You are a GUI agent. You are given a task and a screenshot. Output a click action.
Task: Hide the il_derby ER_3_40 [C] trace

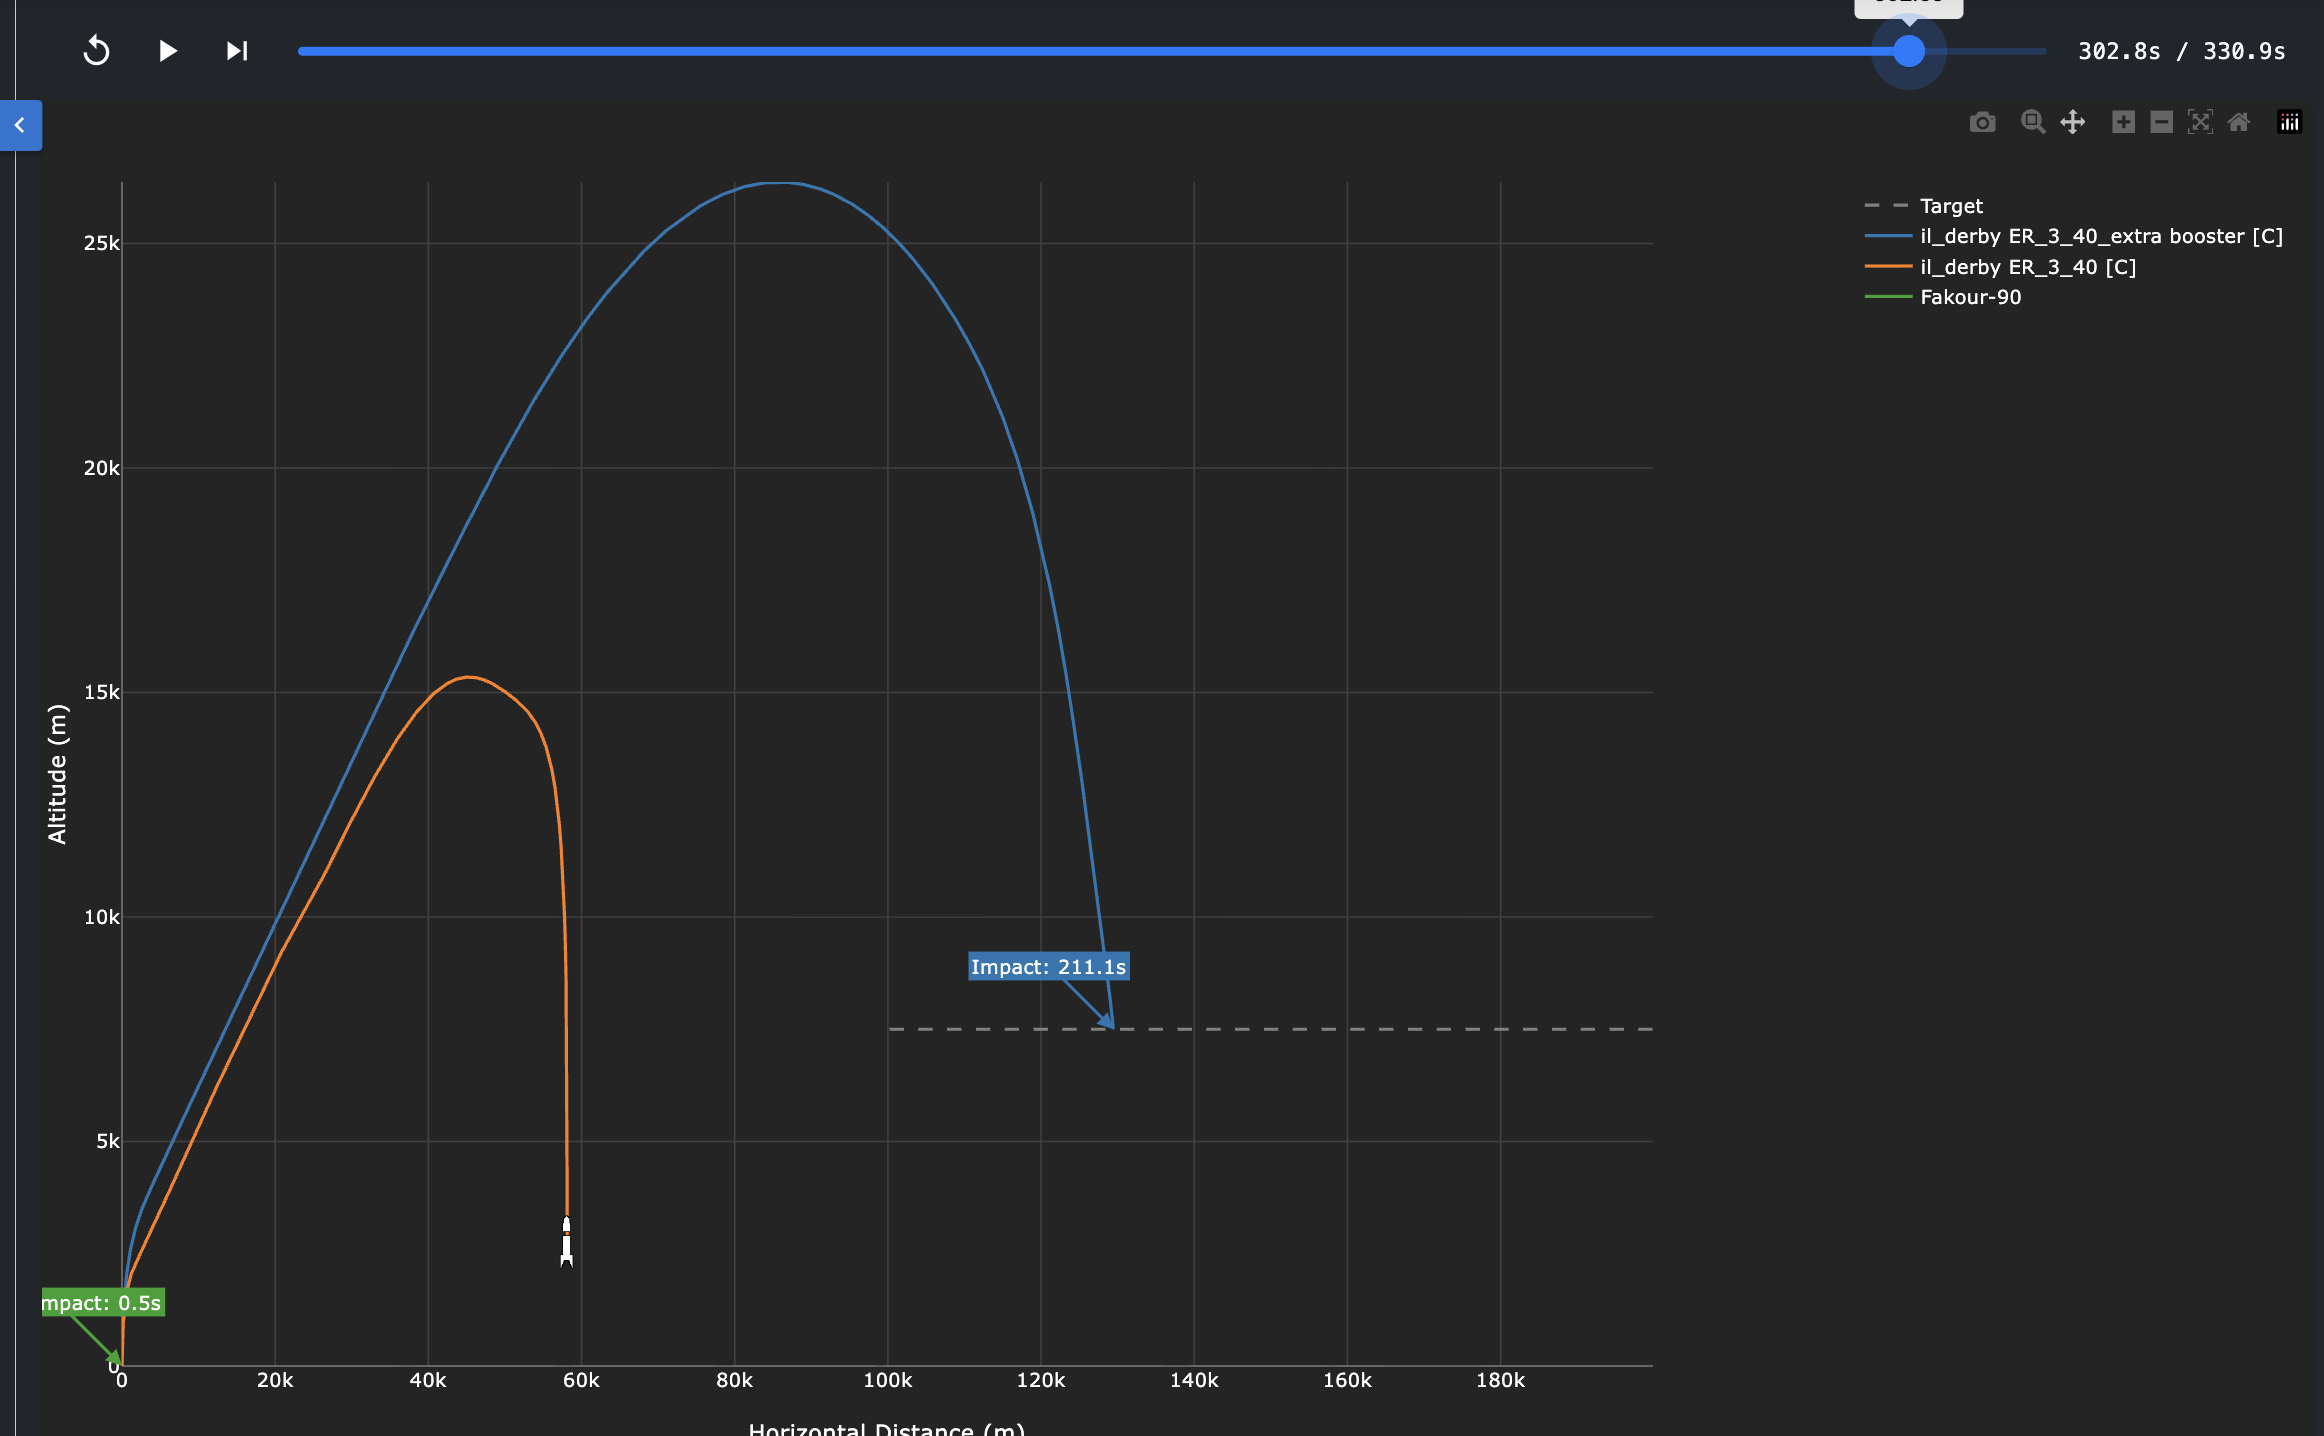pos(2027,267)
